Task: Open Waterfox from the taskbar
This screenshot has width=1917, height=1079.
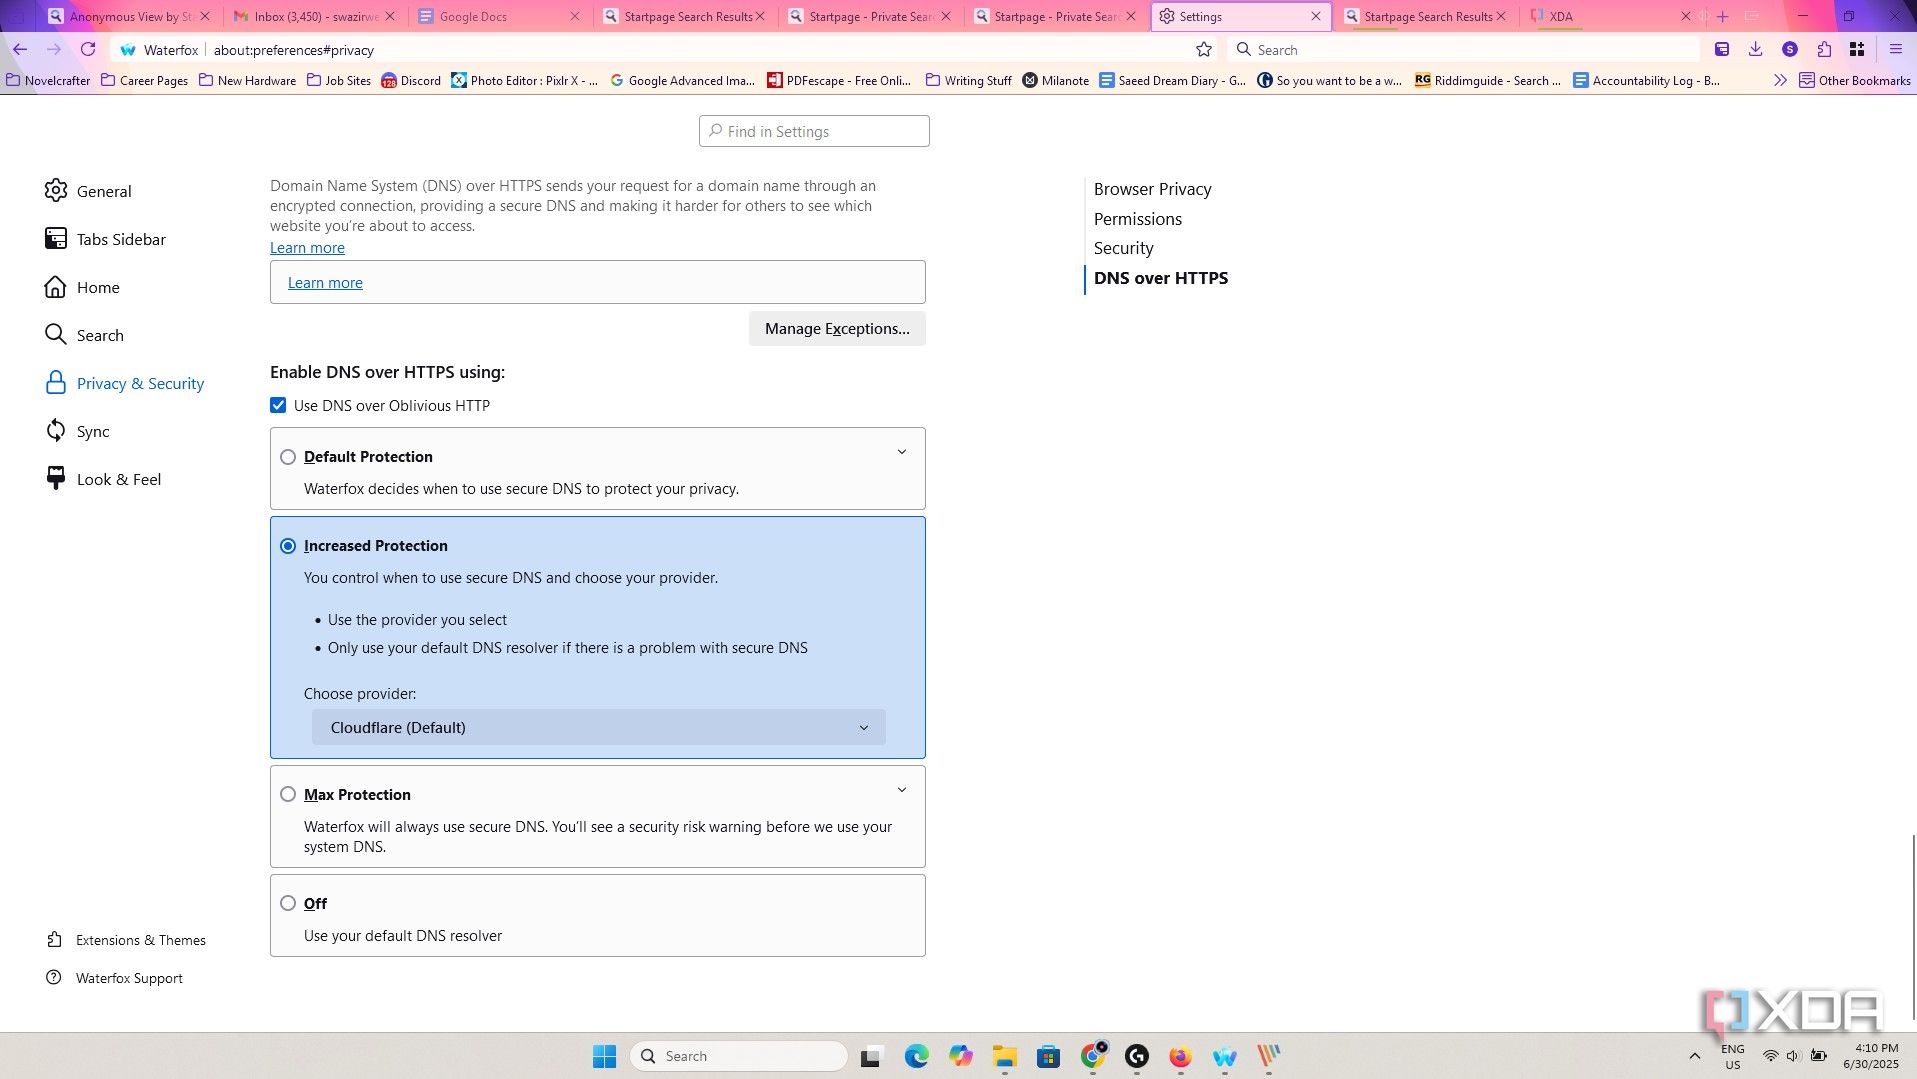Action: [x=1224, y=1056]
